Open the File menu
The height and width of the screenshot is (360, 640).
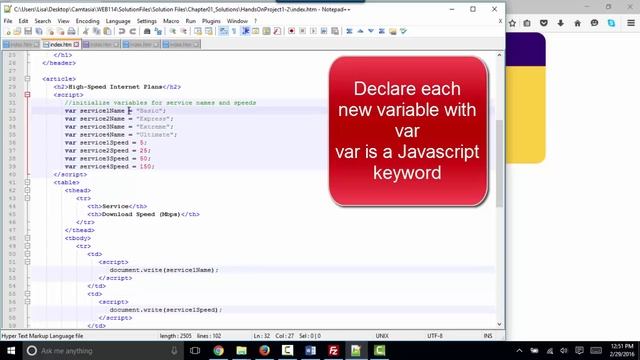[8, 21]
